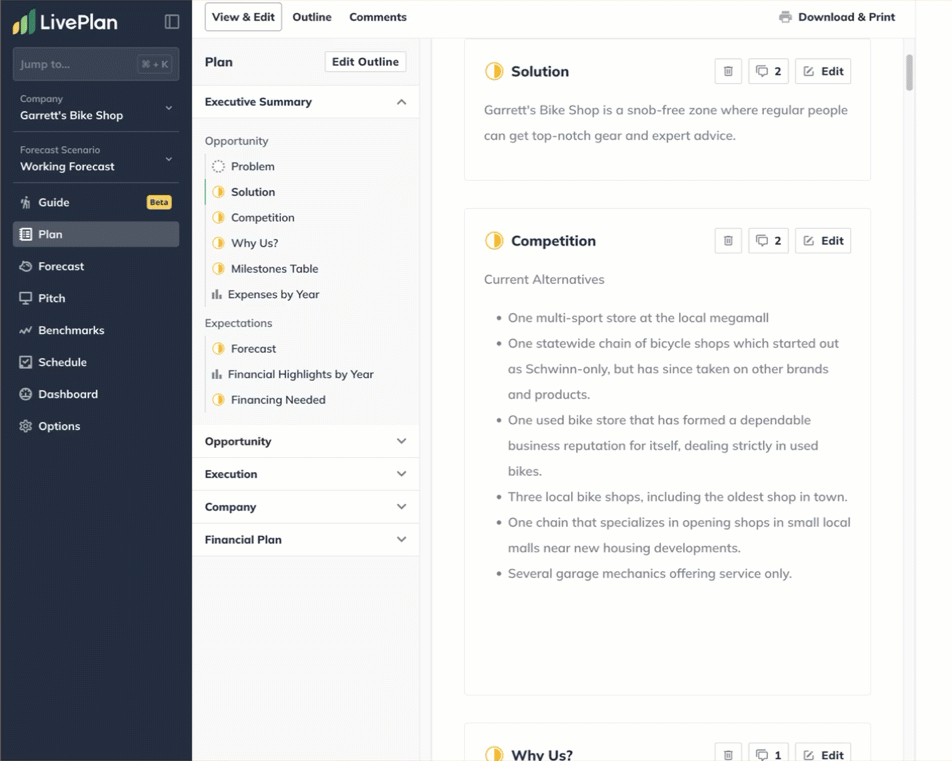This screenshot has width=952, height=761.
Task: Delete the Why Us? section with trash icon
Action: (x=728, y=754)
